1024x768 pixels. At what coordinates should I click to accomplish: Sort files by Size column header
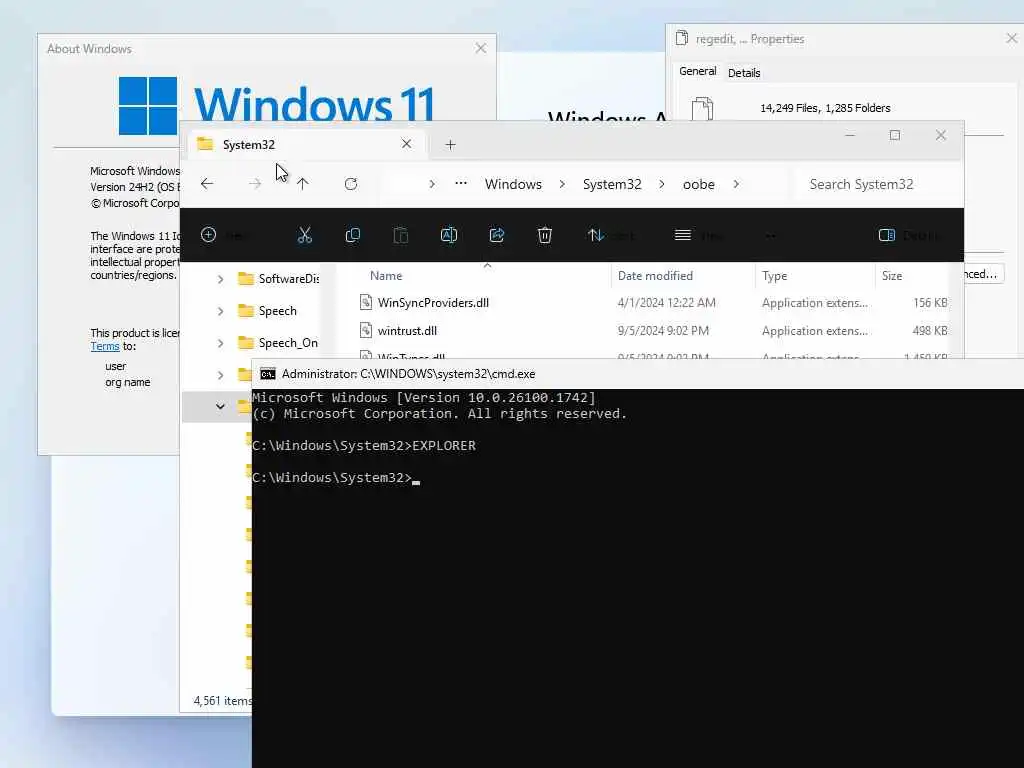[x=891, y=276]
